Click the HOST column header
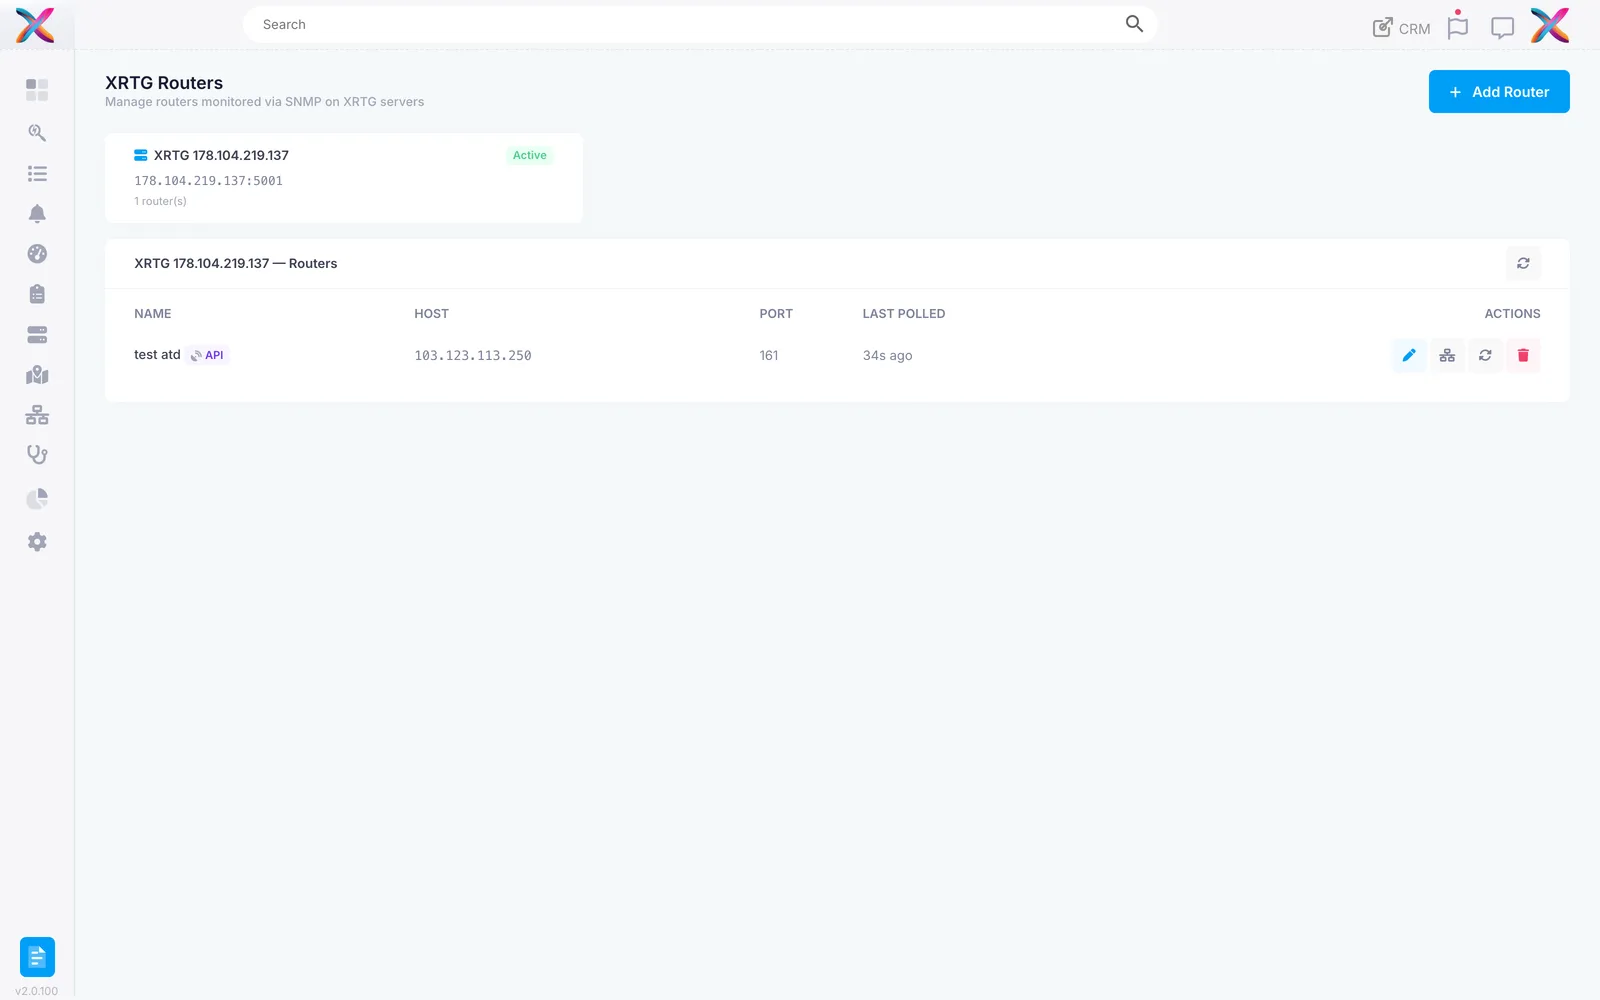The height and width of the screenshot is (1000, 1600). tap(432, 314)
